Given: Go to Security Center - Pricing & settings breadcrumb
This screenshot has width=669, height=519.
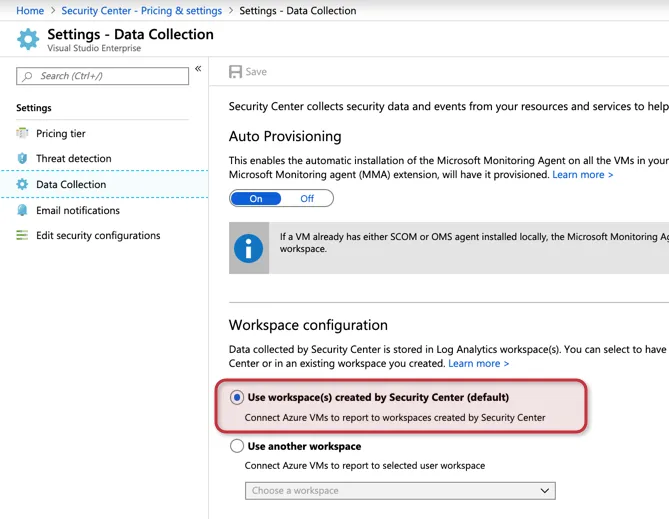Looking at the screenshot, I should click(142, 11).
